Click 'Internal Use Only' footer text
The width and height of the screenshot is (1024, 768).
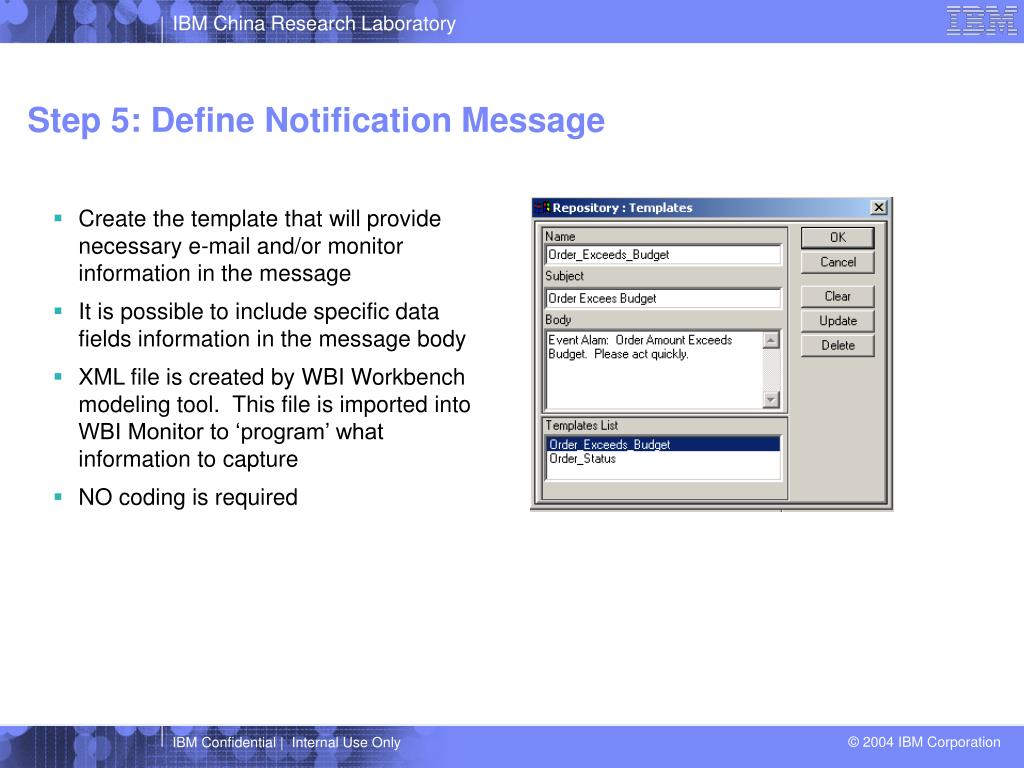coord(346,743)
